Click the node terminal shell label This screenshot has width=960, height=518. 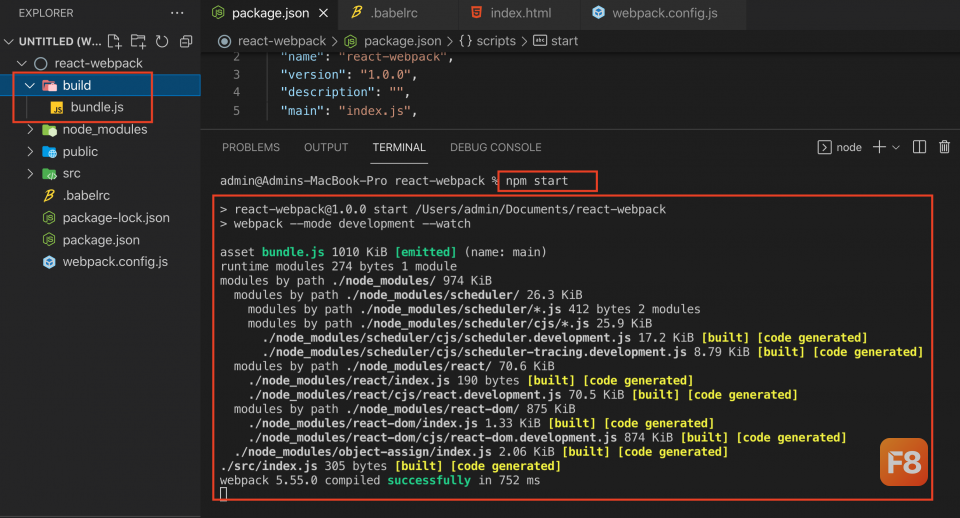click(849, 148)
